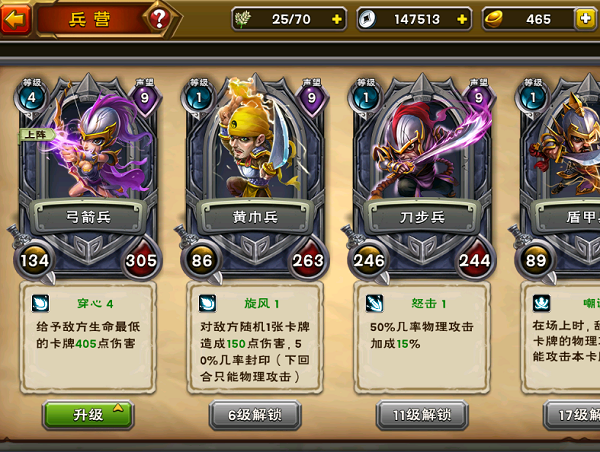Click the taunt skill icon on fourth card
The image size is (600, 452).
click(541, 304)
